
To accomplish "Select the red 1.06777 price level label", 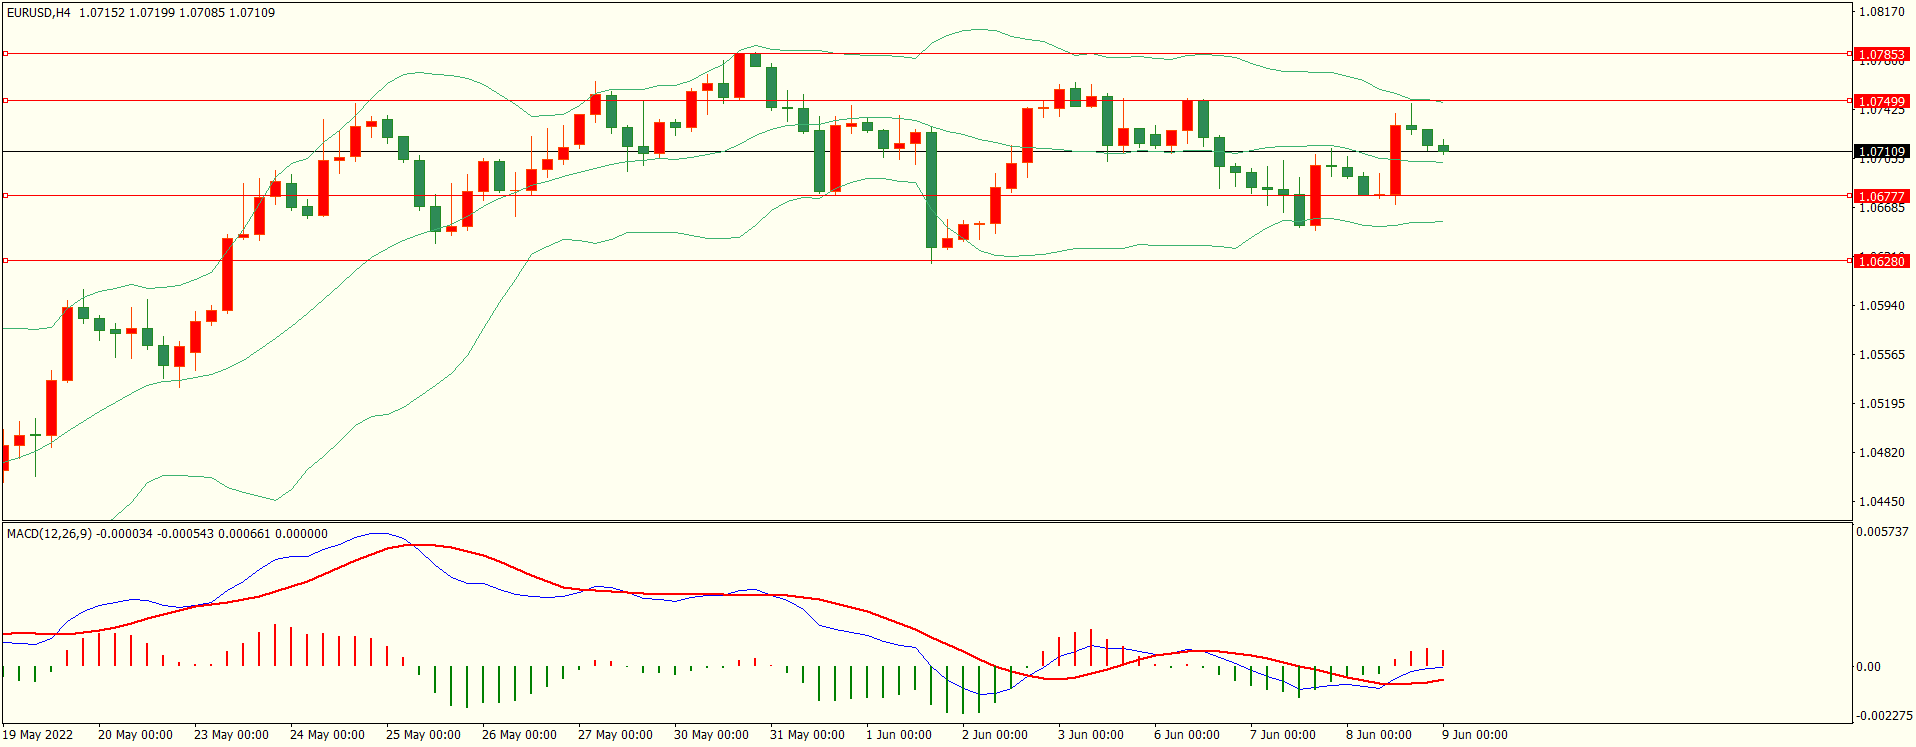I will tap(1881, 197).
